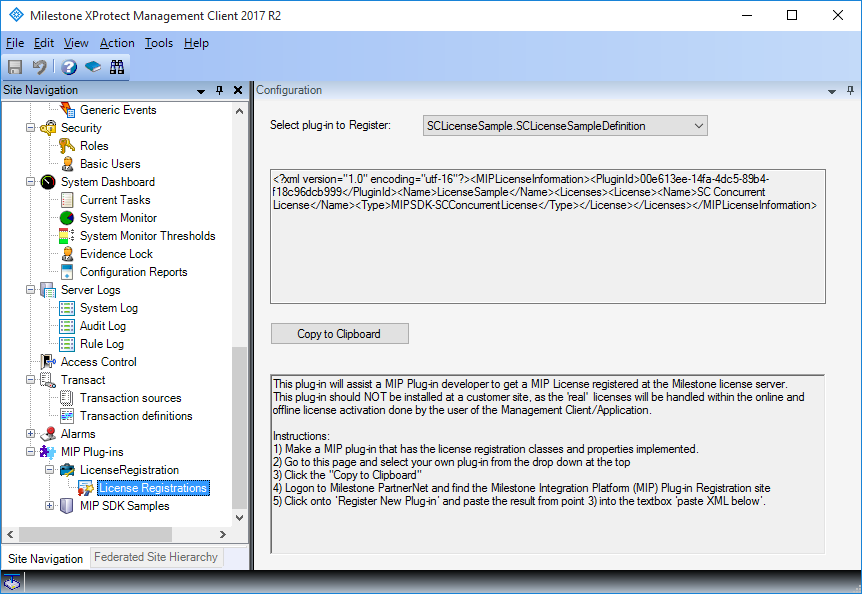Screen dimensions: 862x594
Task: Click the Roles icon
Action: point(67,146)
